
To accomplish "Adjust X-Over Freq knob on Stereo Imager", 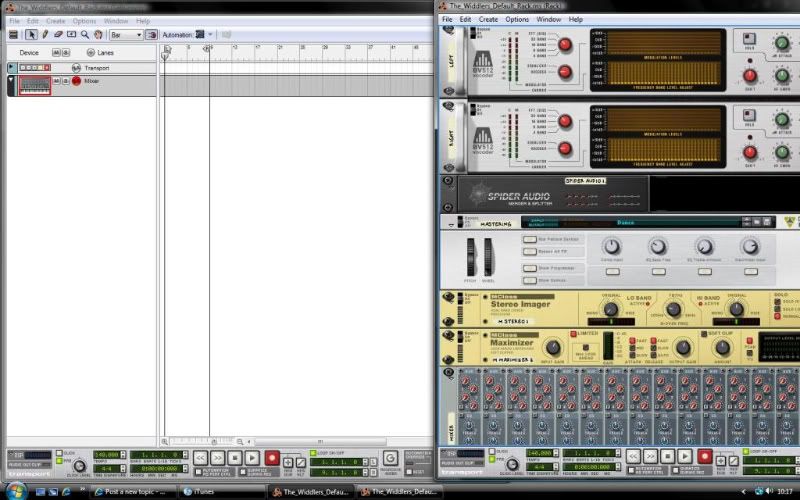I will coord(673,309).
